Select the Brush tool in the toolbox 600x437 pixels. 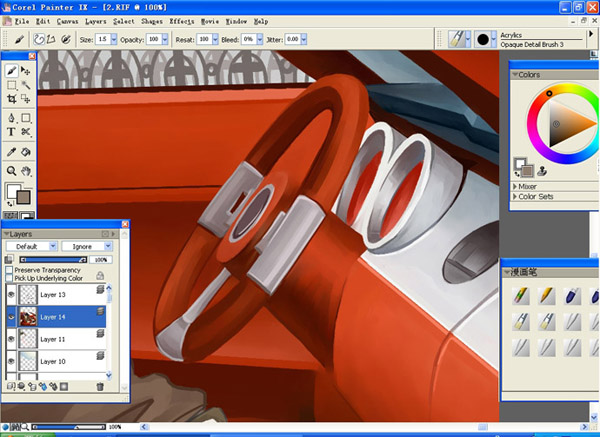pos(11,71)
